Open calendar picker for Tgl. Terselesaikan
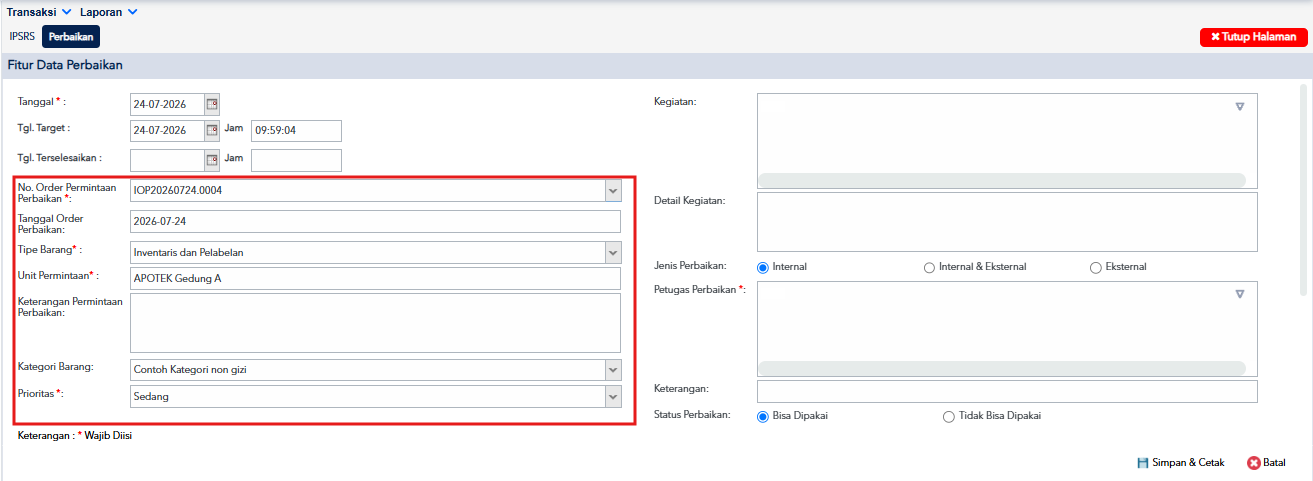 point(212,159)
